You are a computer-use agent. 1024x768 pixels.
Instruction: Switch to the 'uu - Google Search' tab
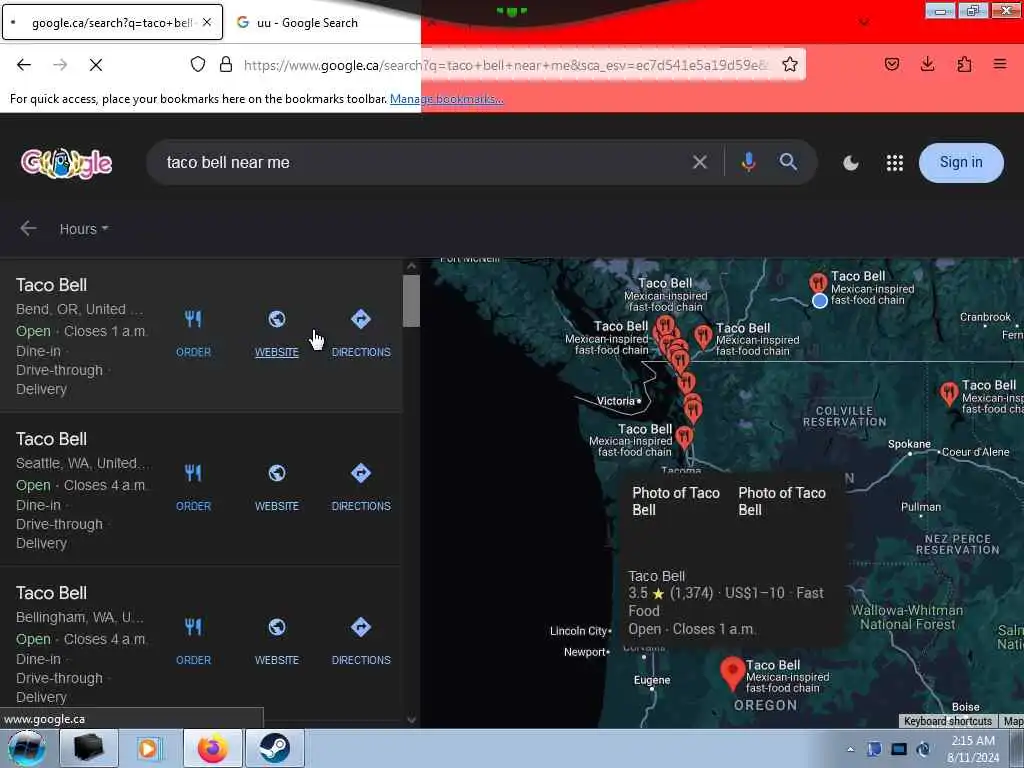[x=307, y=22]
